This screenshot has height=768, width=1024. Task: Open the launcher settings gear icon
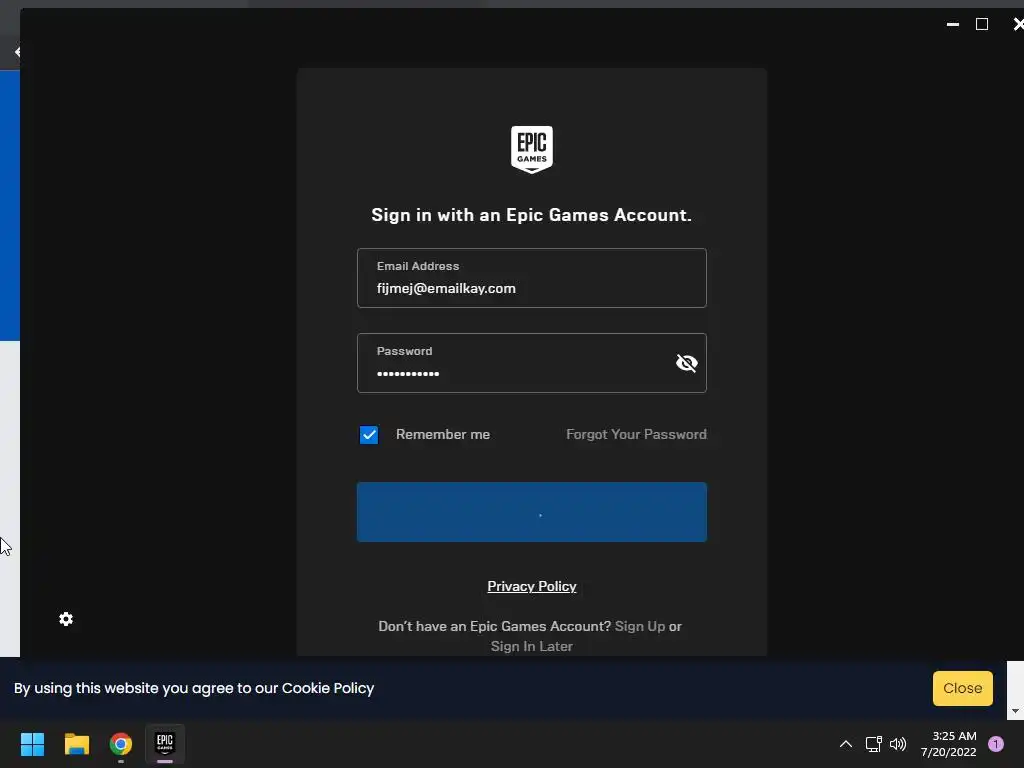[x=66, y=619]
